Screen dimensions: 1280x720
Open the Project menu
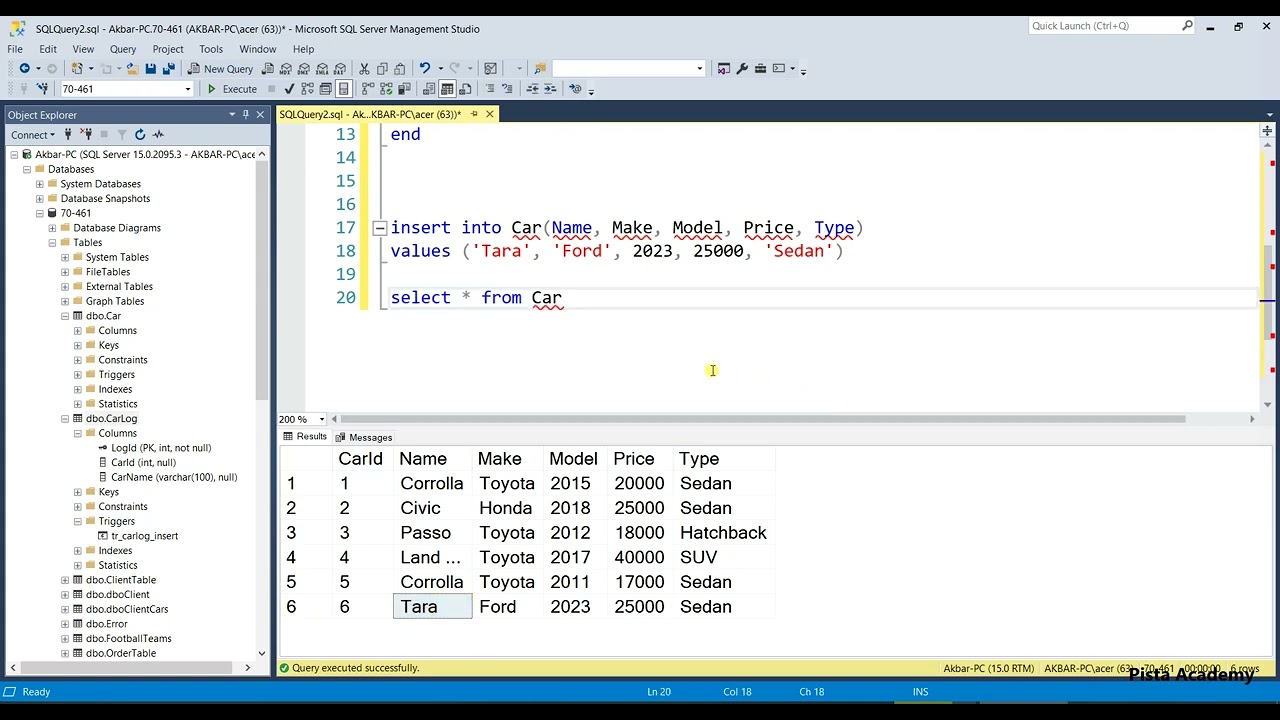[x=168, y=49]
